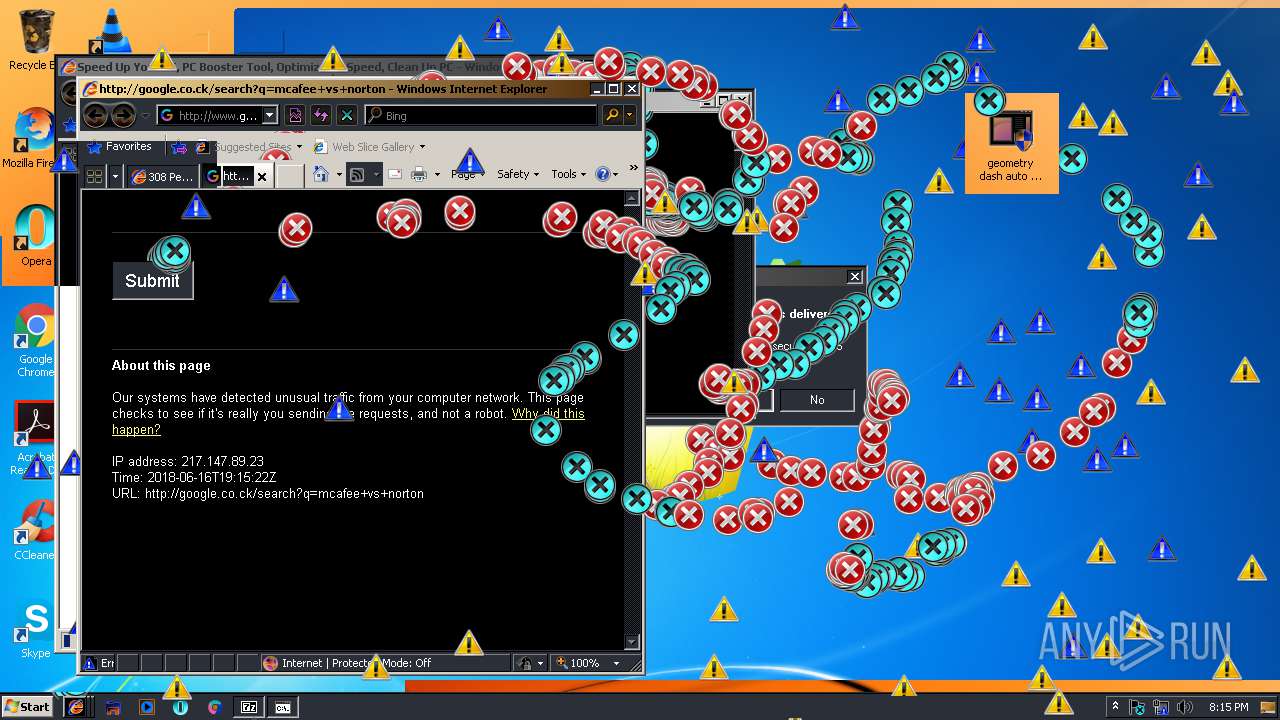
Task: Click in the Bing search box
Action: point(480,115)
